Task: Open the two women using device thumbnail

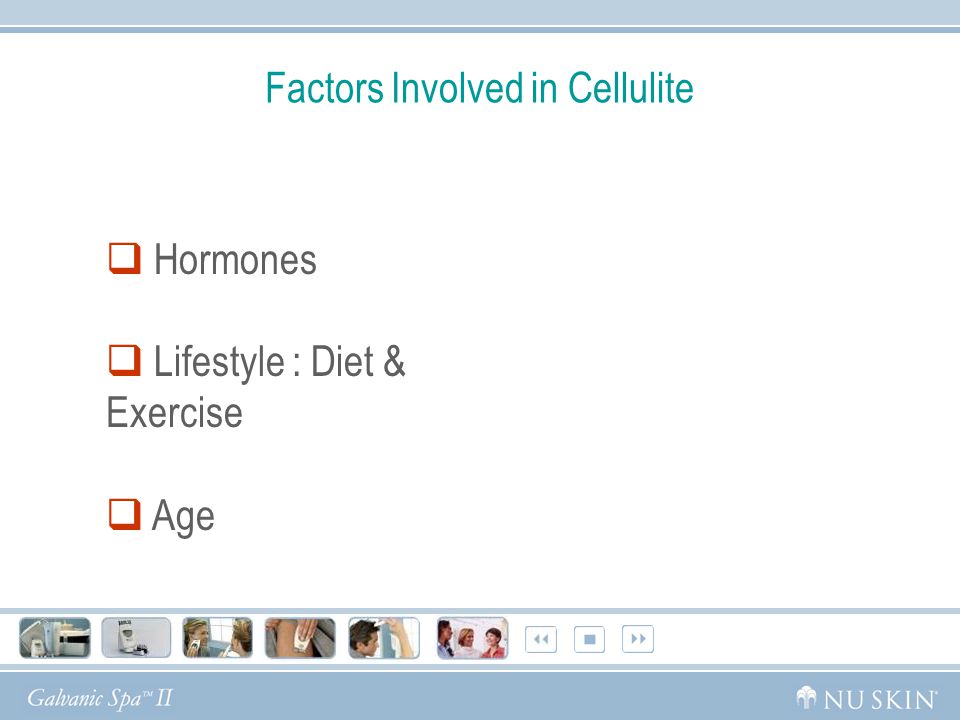Action: point(217,638)
